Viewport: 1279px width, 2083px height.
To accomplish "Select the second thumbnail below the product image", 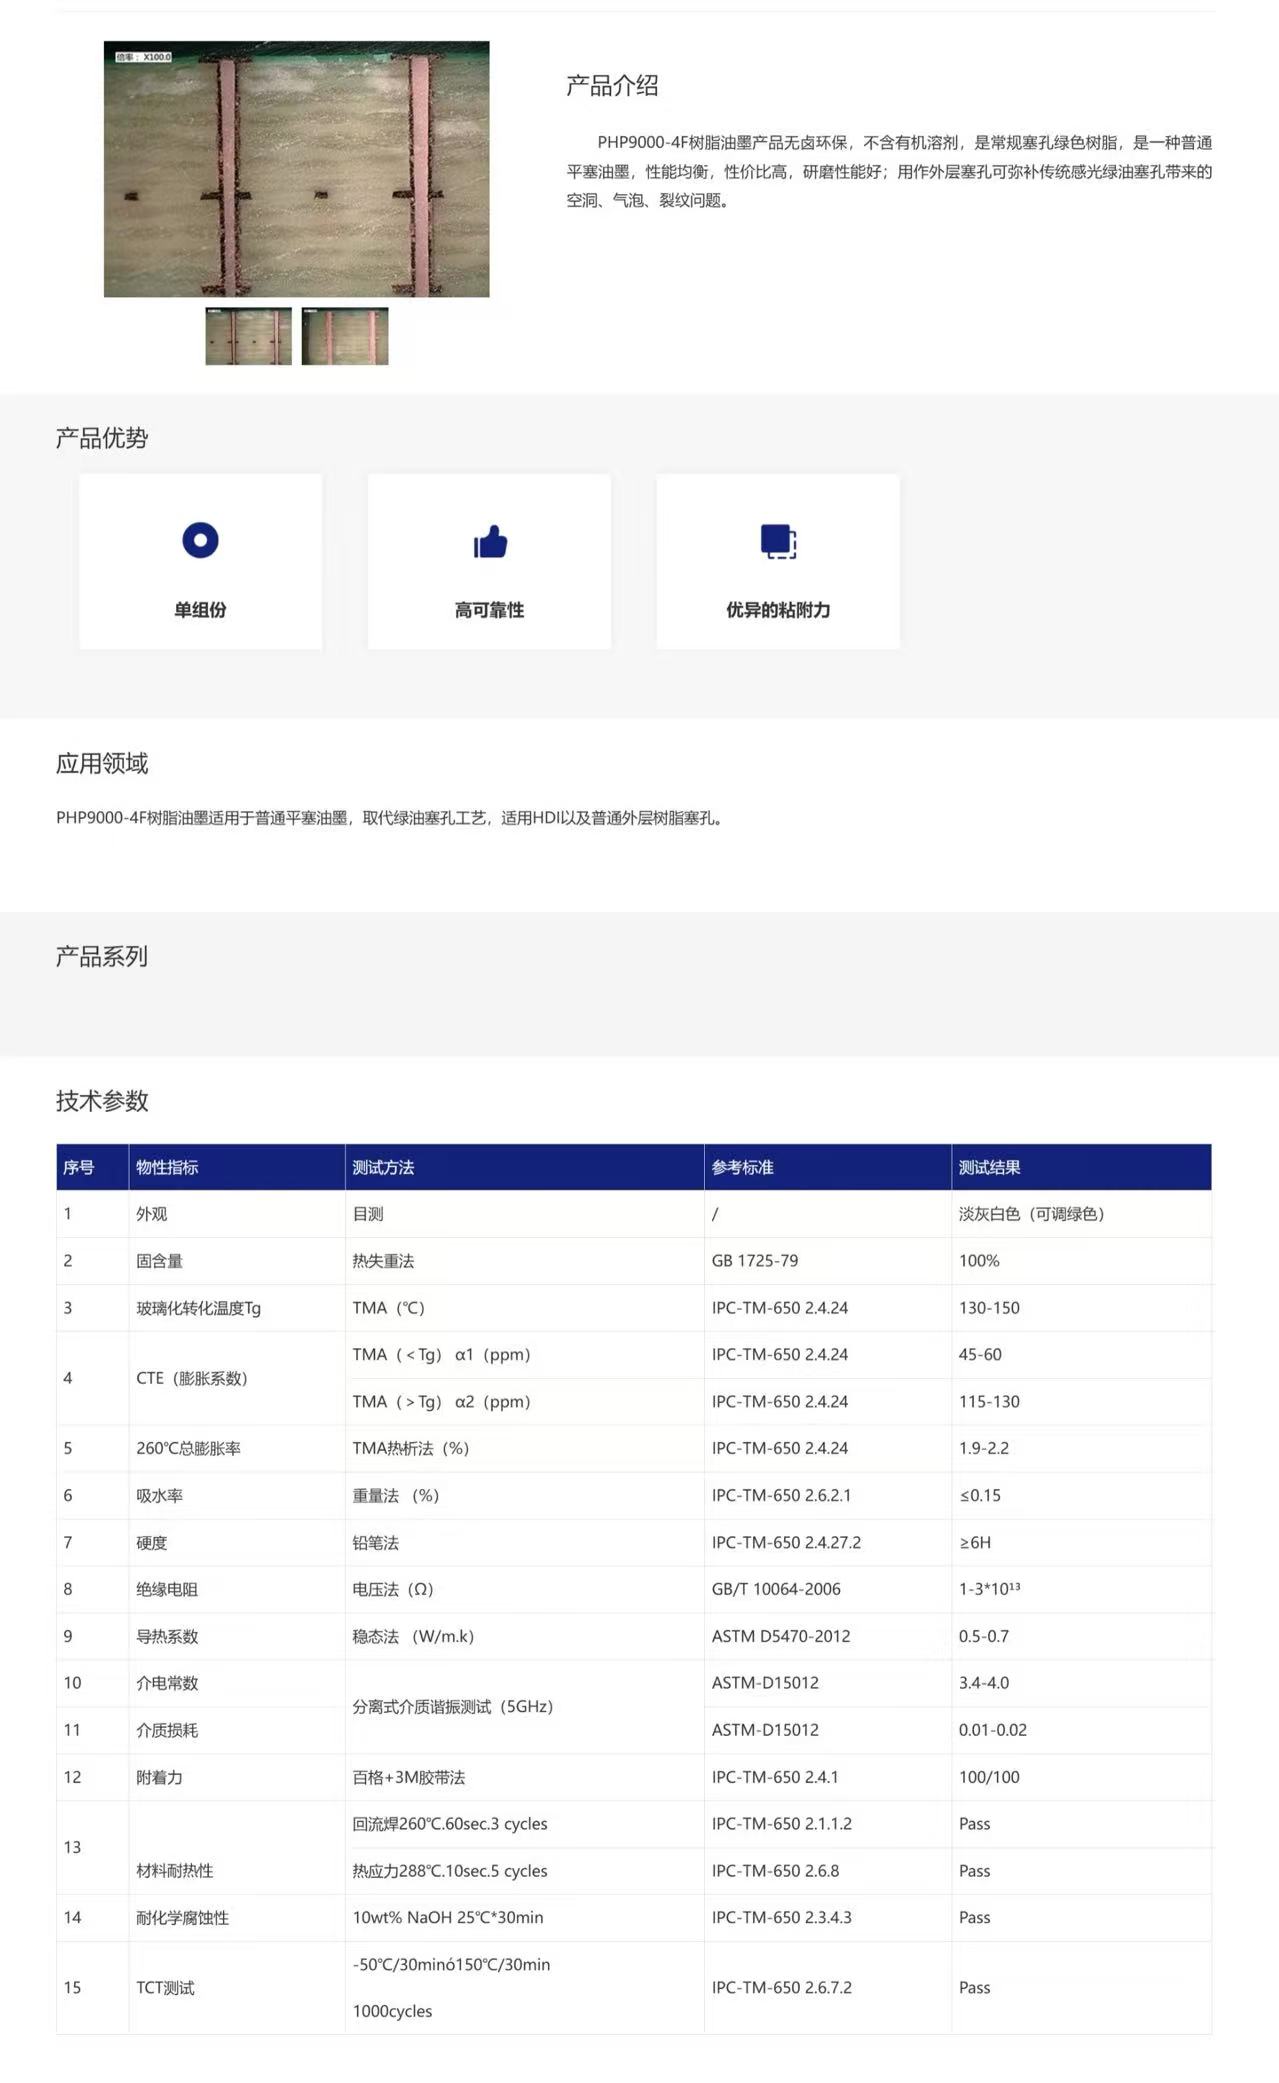I will tap(345, 336).
